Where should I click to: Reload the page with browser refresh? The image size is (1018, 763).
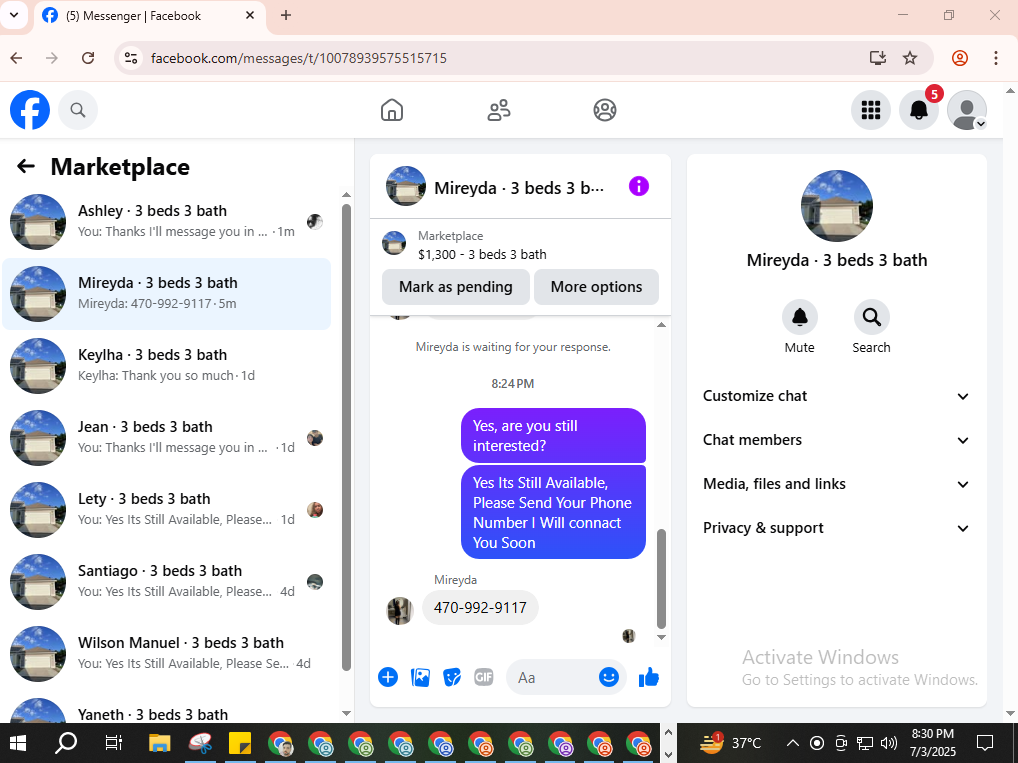tap(88, 58)
